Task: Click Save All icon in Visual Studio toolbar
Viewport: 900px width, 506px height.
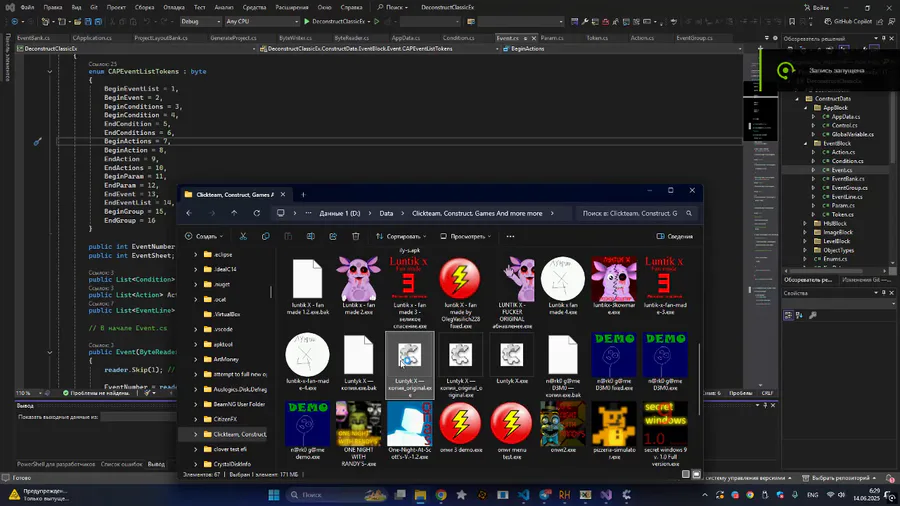Action: 98,21
